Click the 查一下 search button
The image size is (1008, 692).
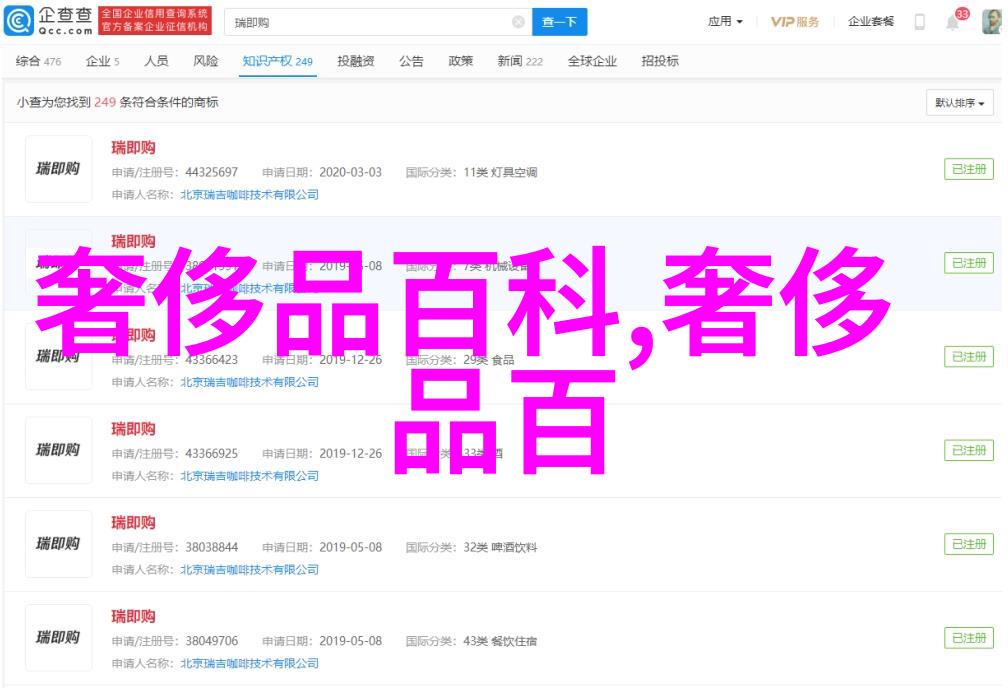[x=559, y=23]
